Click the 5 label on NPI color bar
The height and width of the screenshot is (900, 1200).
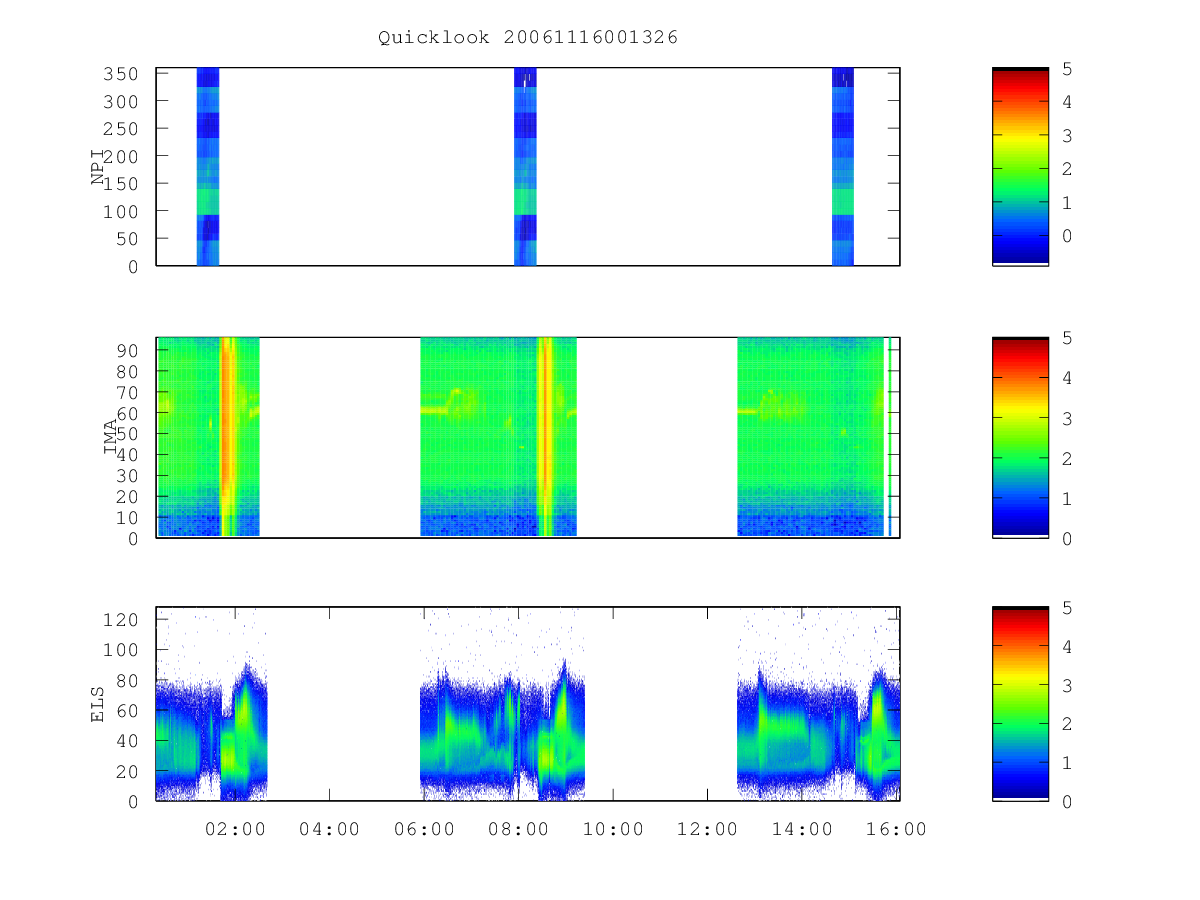click(x=1067, y=69)
